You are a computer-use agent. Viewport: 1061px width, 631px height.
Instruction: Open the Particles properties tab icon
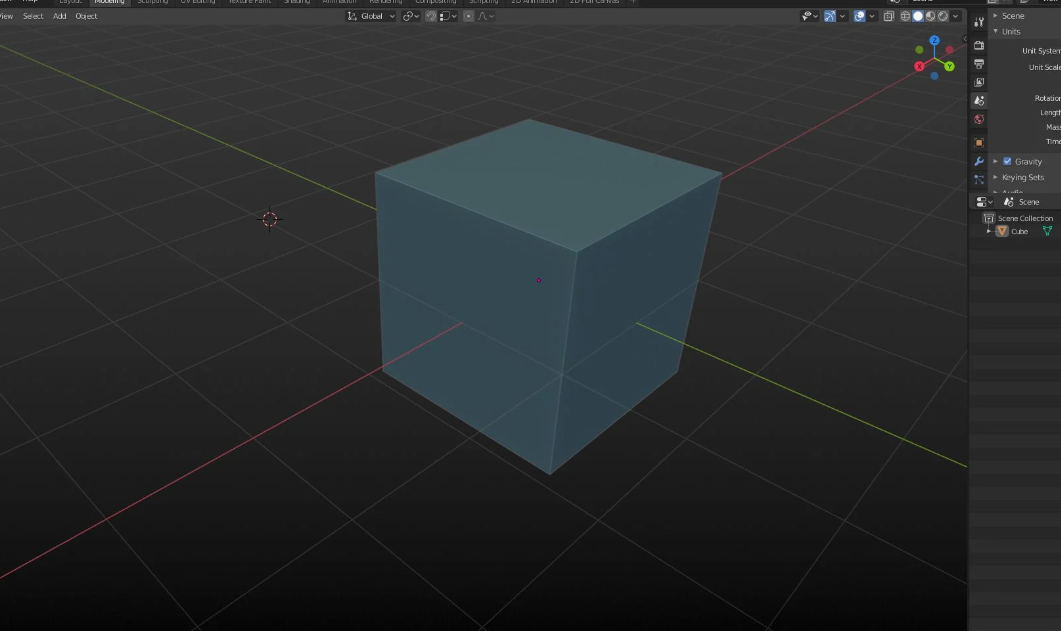(x=979, y=179)
